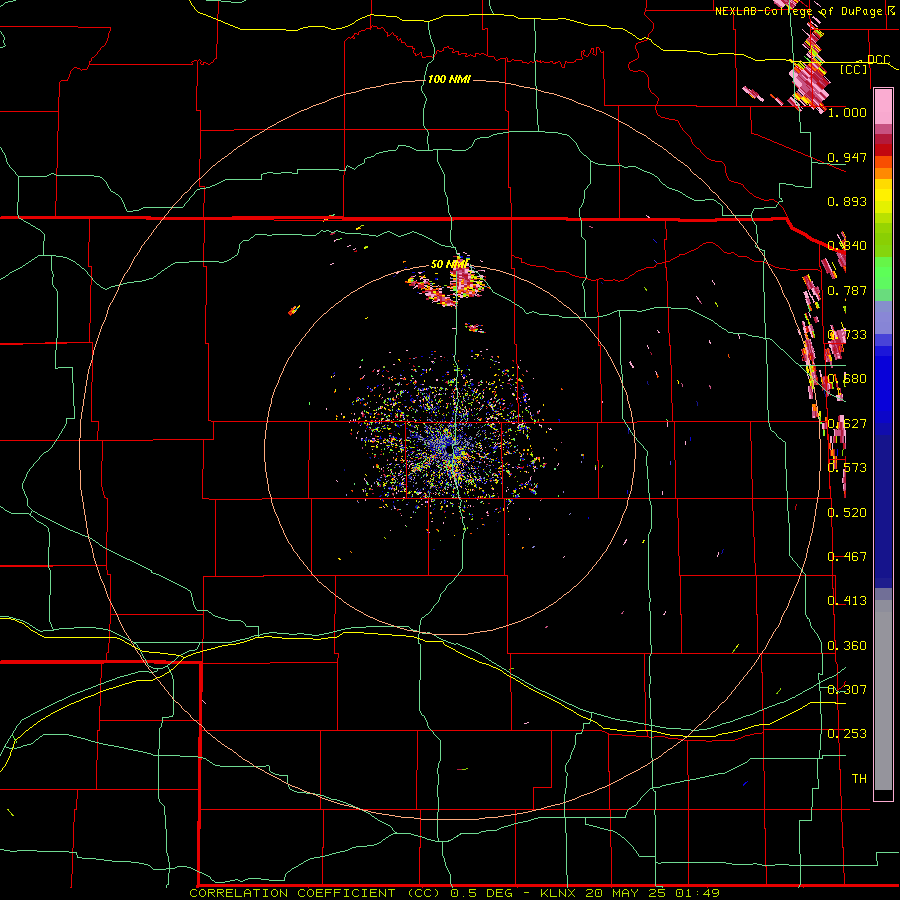This screenshot has height=900, width=900.
Task: Click the TH label on color scale
Action: (859, 778)
